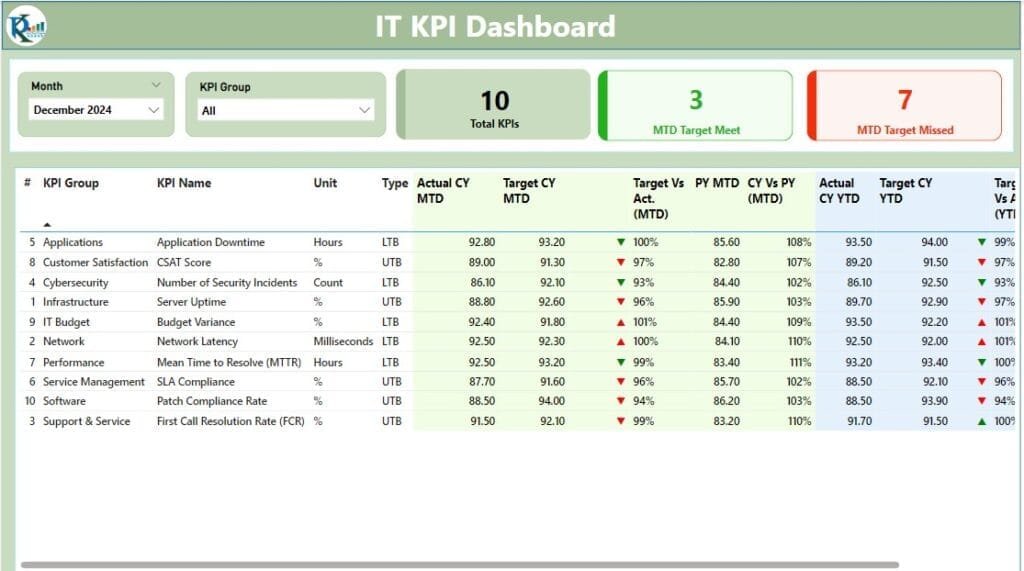Viewport: 1024px width, 571px height.
Task: Click the YTD green up arrow in Support & Service row
Action: [x=982, y=421]
